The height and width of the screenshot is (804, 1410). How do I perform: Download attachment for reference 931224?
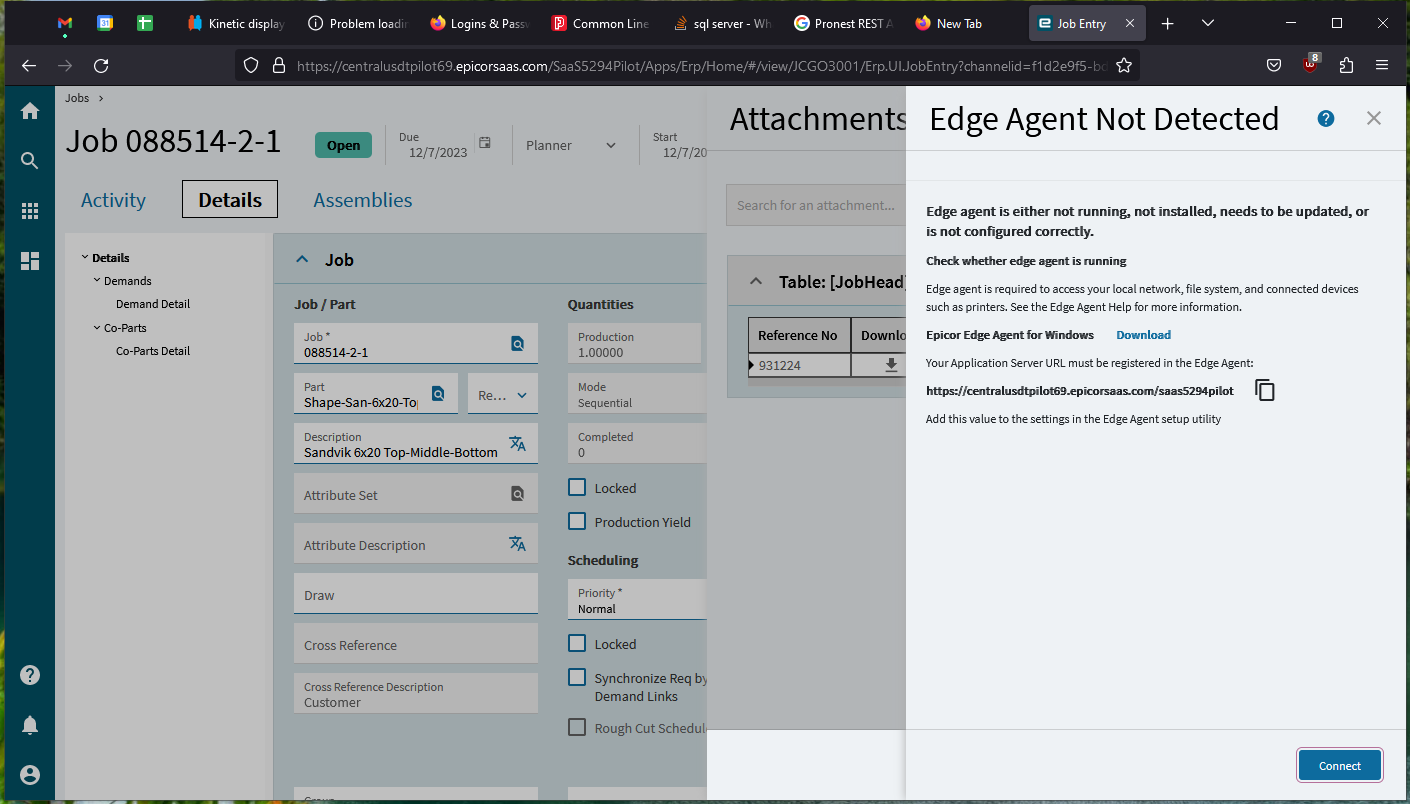891,366
